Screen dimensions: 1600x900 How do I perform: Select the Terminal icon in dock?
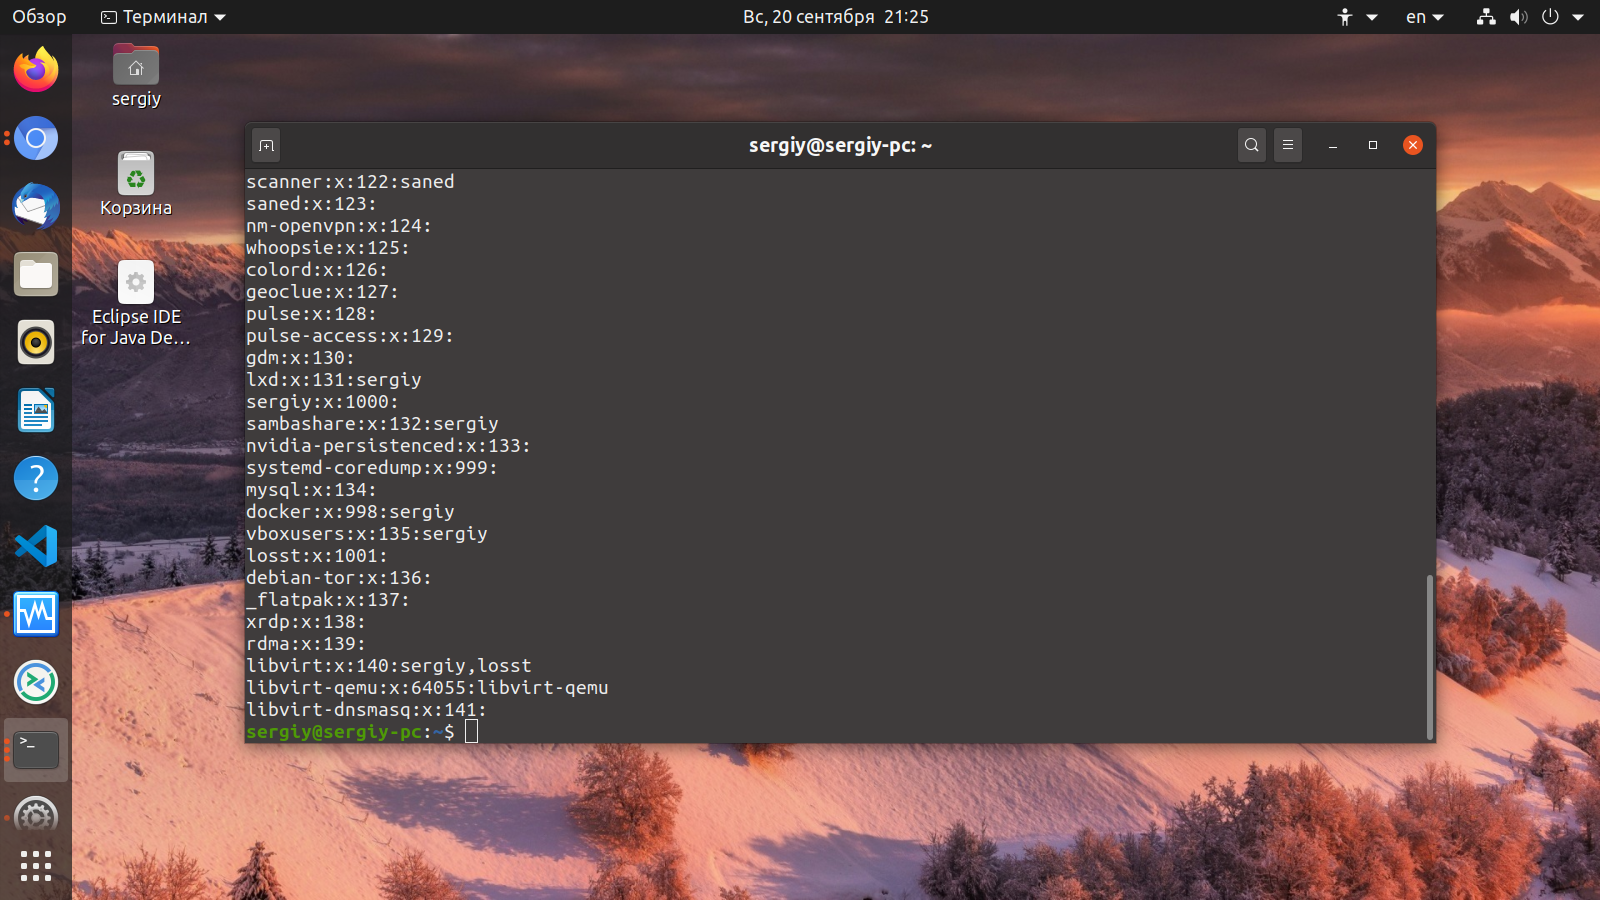click(x=36, y=750)
